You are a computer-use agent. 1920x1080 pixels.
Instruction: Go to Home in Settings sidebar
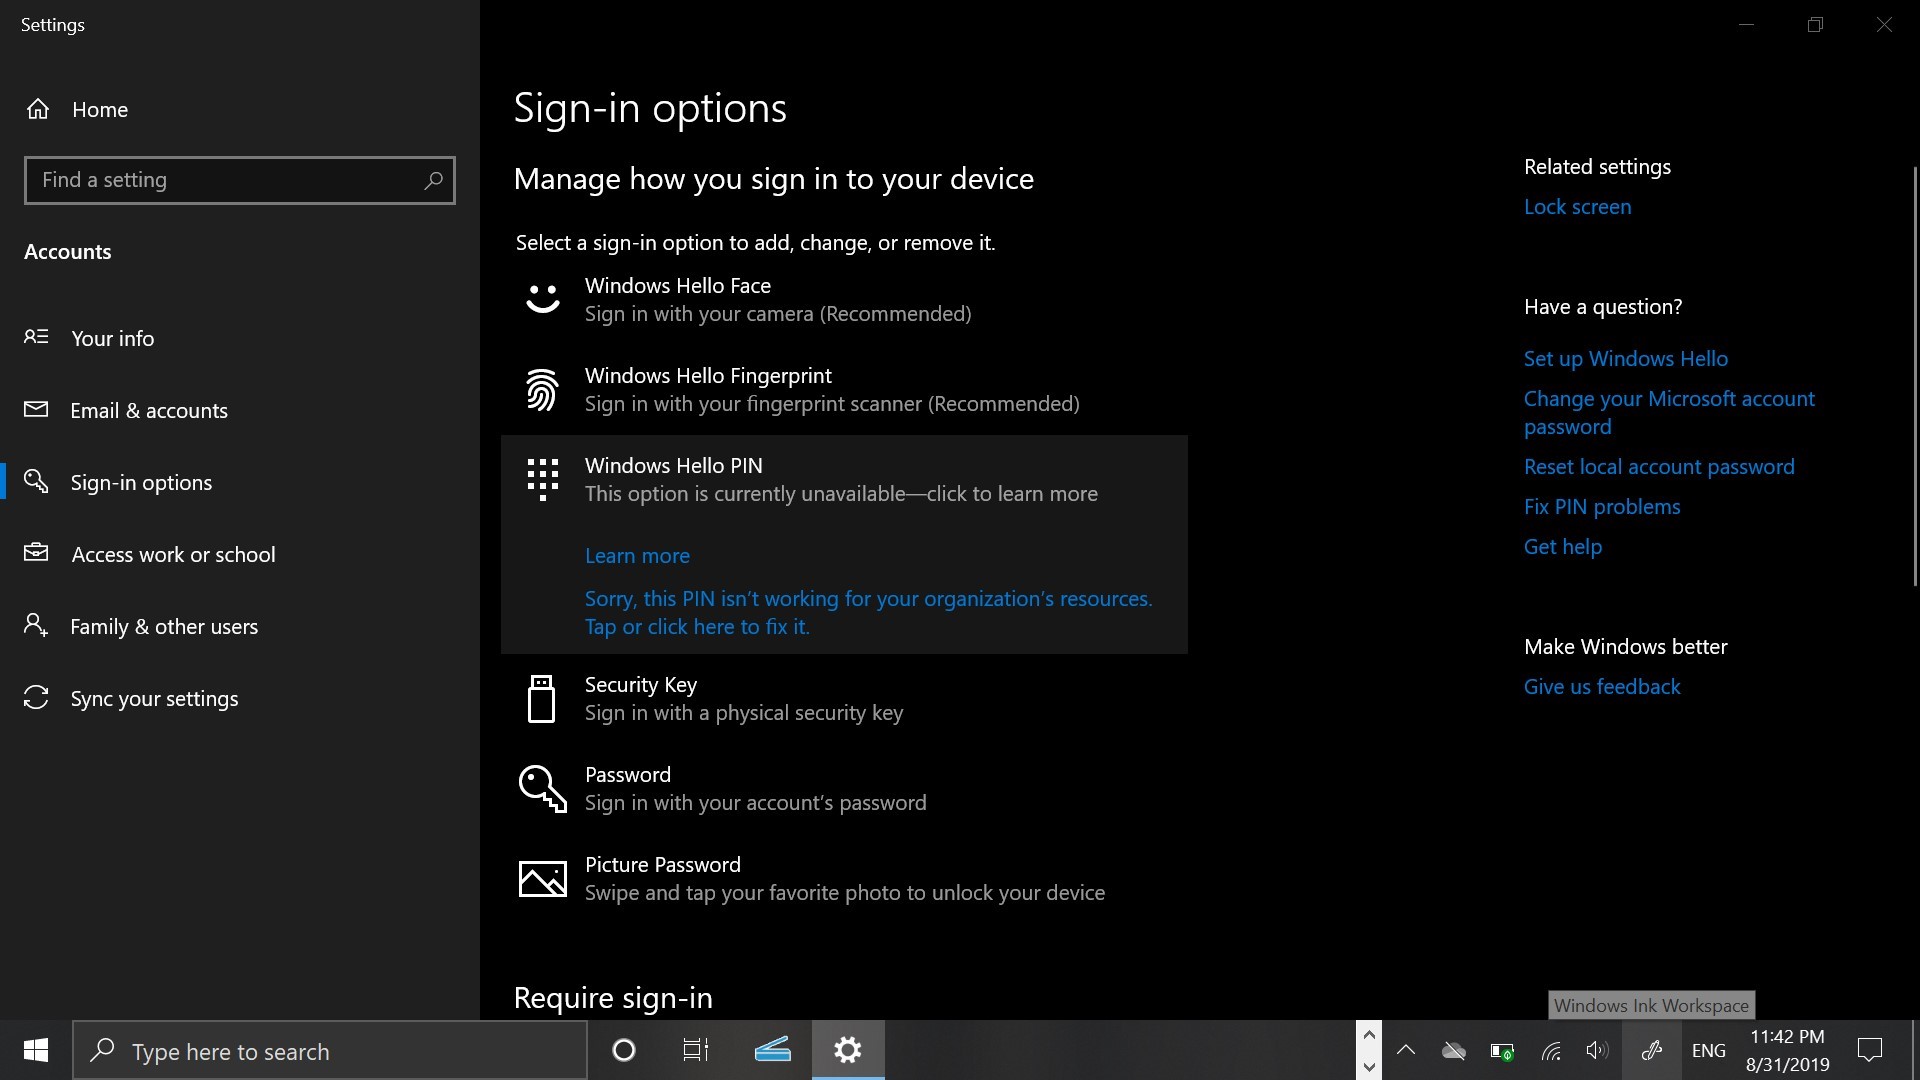point(240,109)
